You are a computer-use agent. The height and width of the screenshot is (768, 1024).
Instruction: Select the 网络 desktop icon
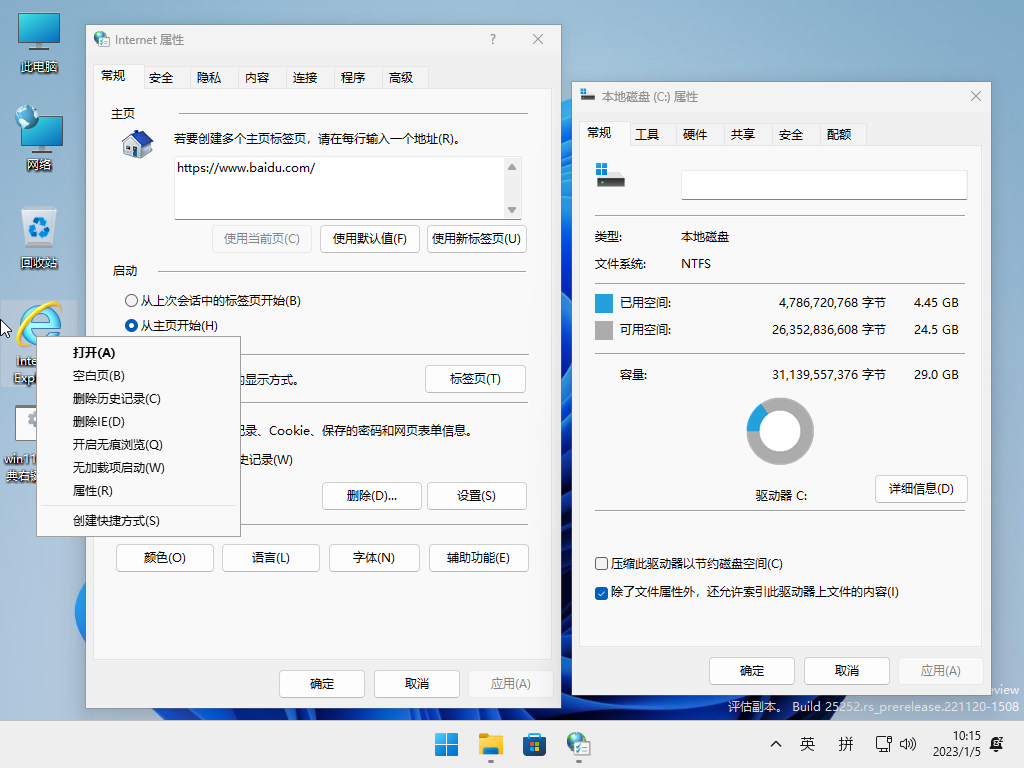pyautogui.click(x=39, y=138)
